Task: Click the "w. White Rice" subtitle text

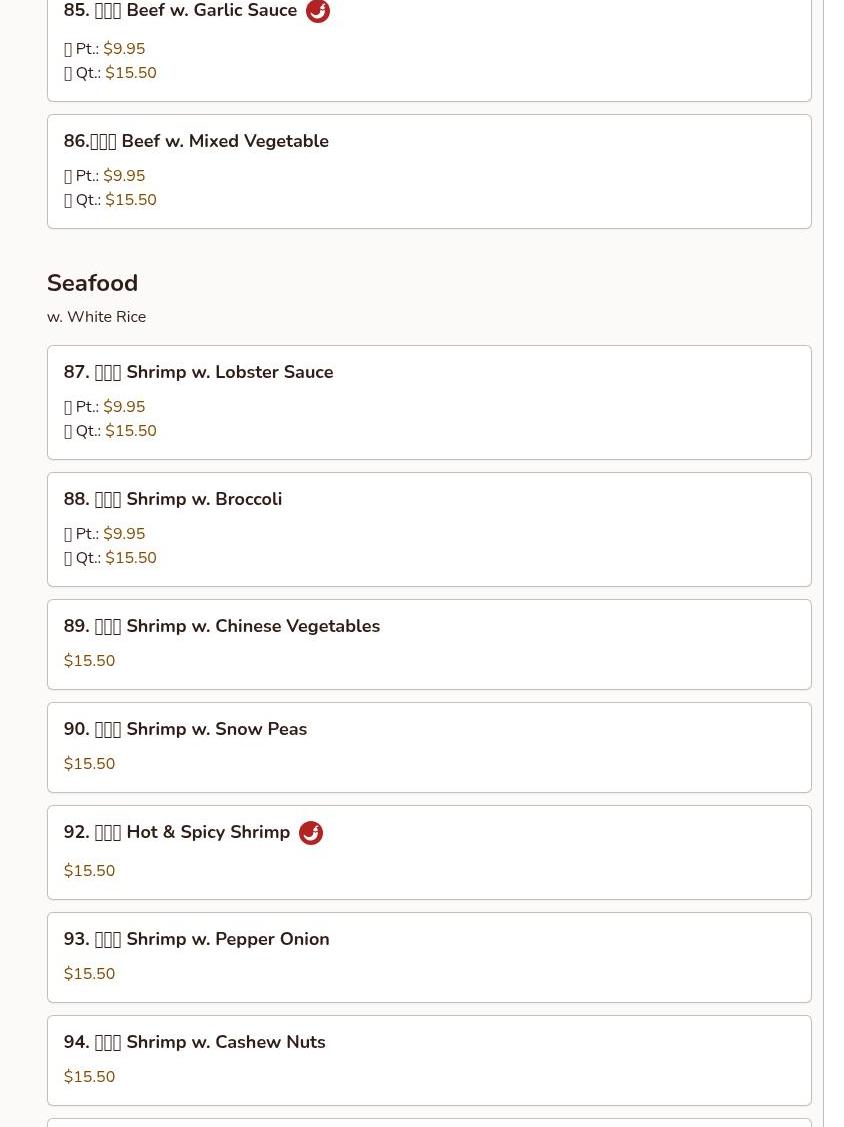Action: point(96,317)
